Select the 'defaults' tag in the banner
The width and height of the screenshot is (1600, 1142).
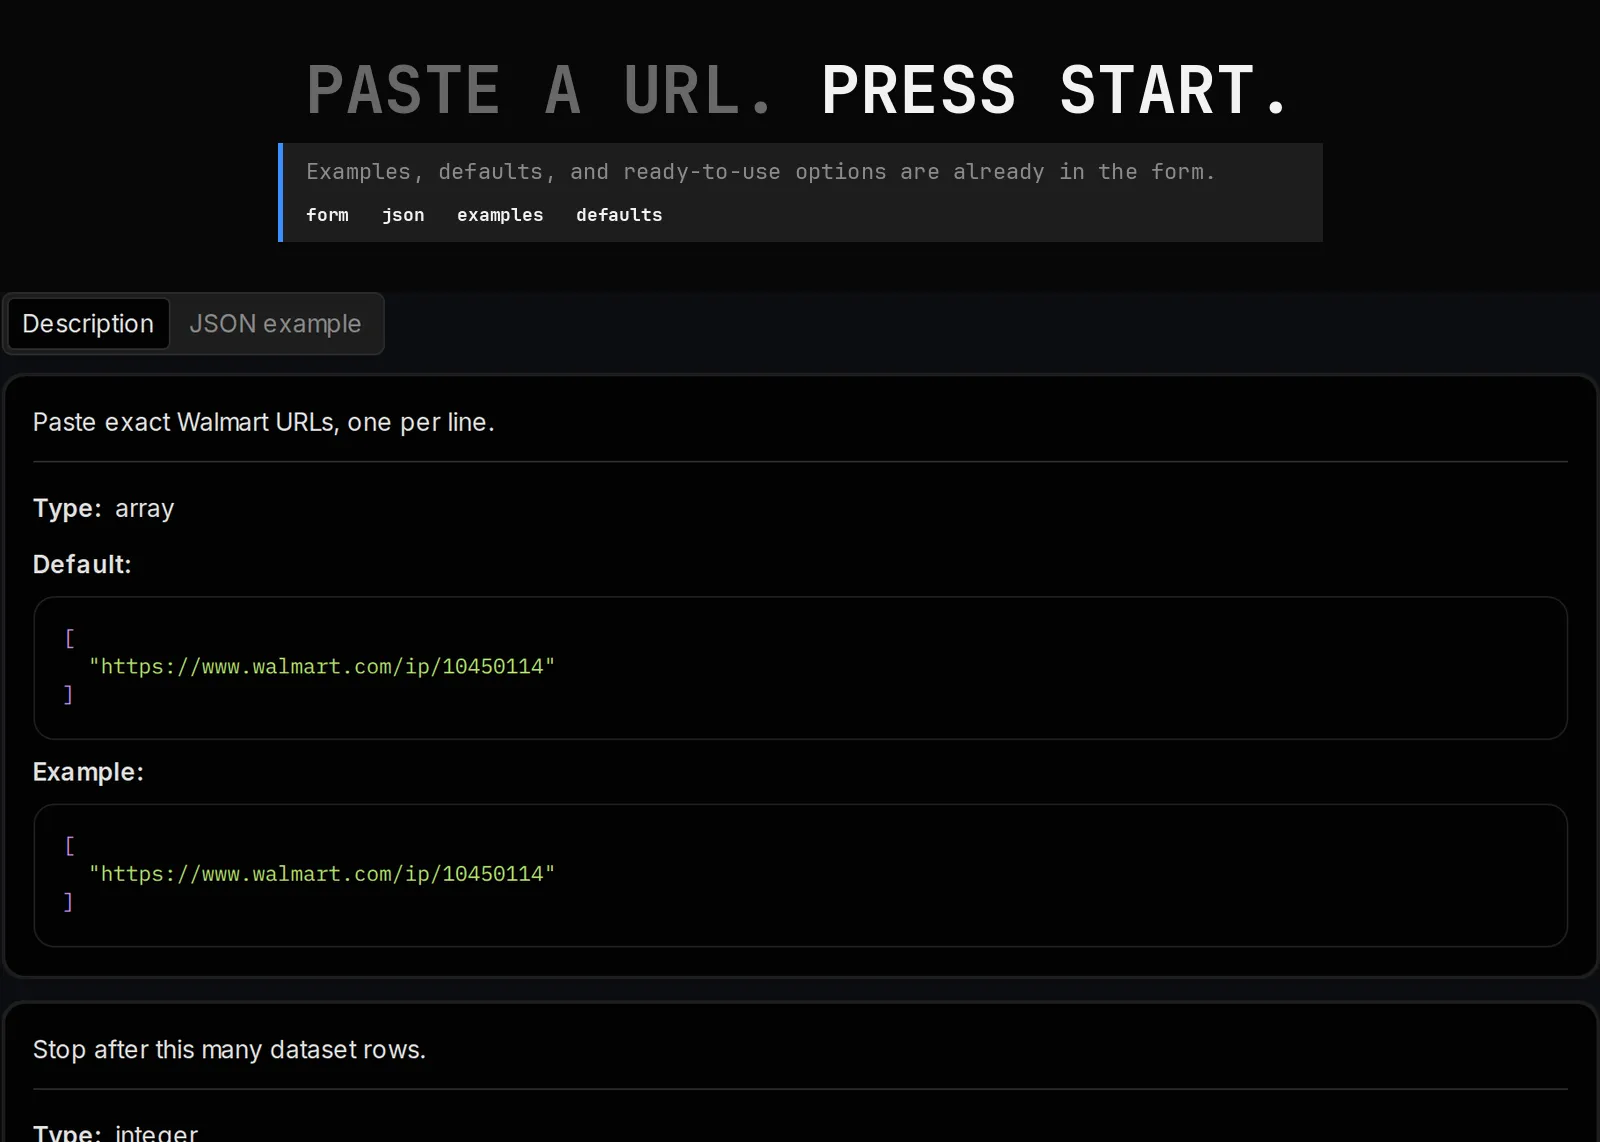tap(619, 215)
